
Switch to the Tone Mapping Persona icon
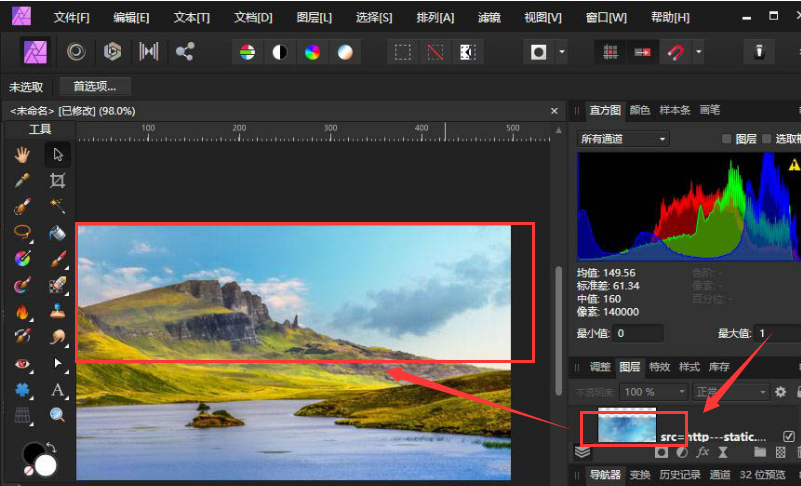pos(148,52)
